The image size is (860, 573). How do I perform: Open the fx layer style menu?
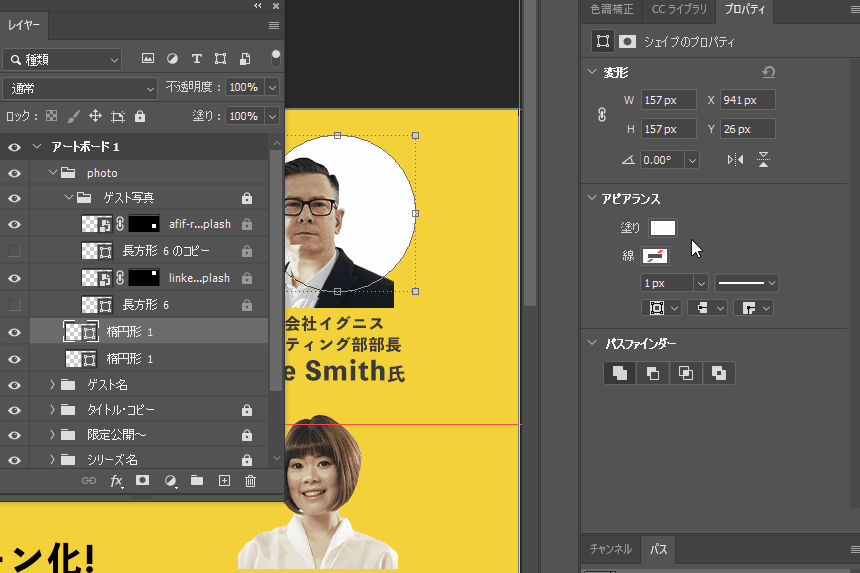[x=116, y=481]
